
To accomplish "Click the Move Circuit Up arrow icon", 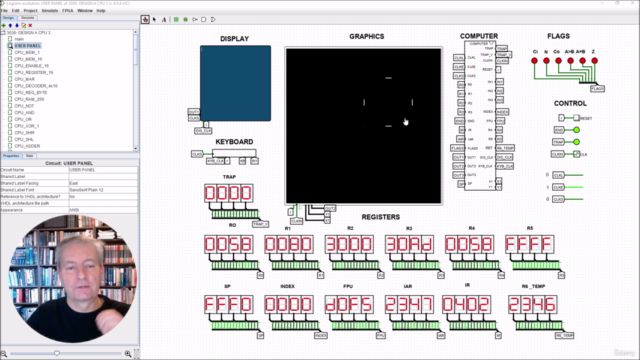I will click(x=10, y=25).
